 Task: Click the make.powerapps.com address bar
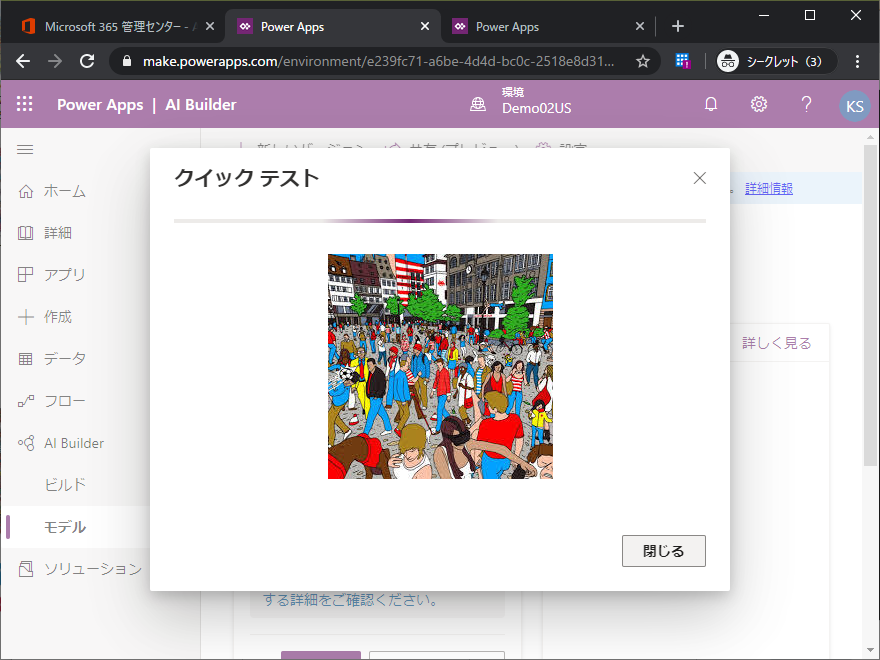(x=378, y=61)
